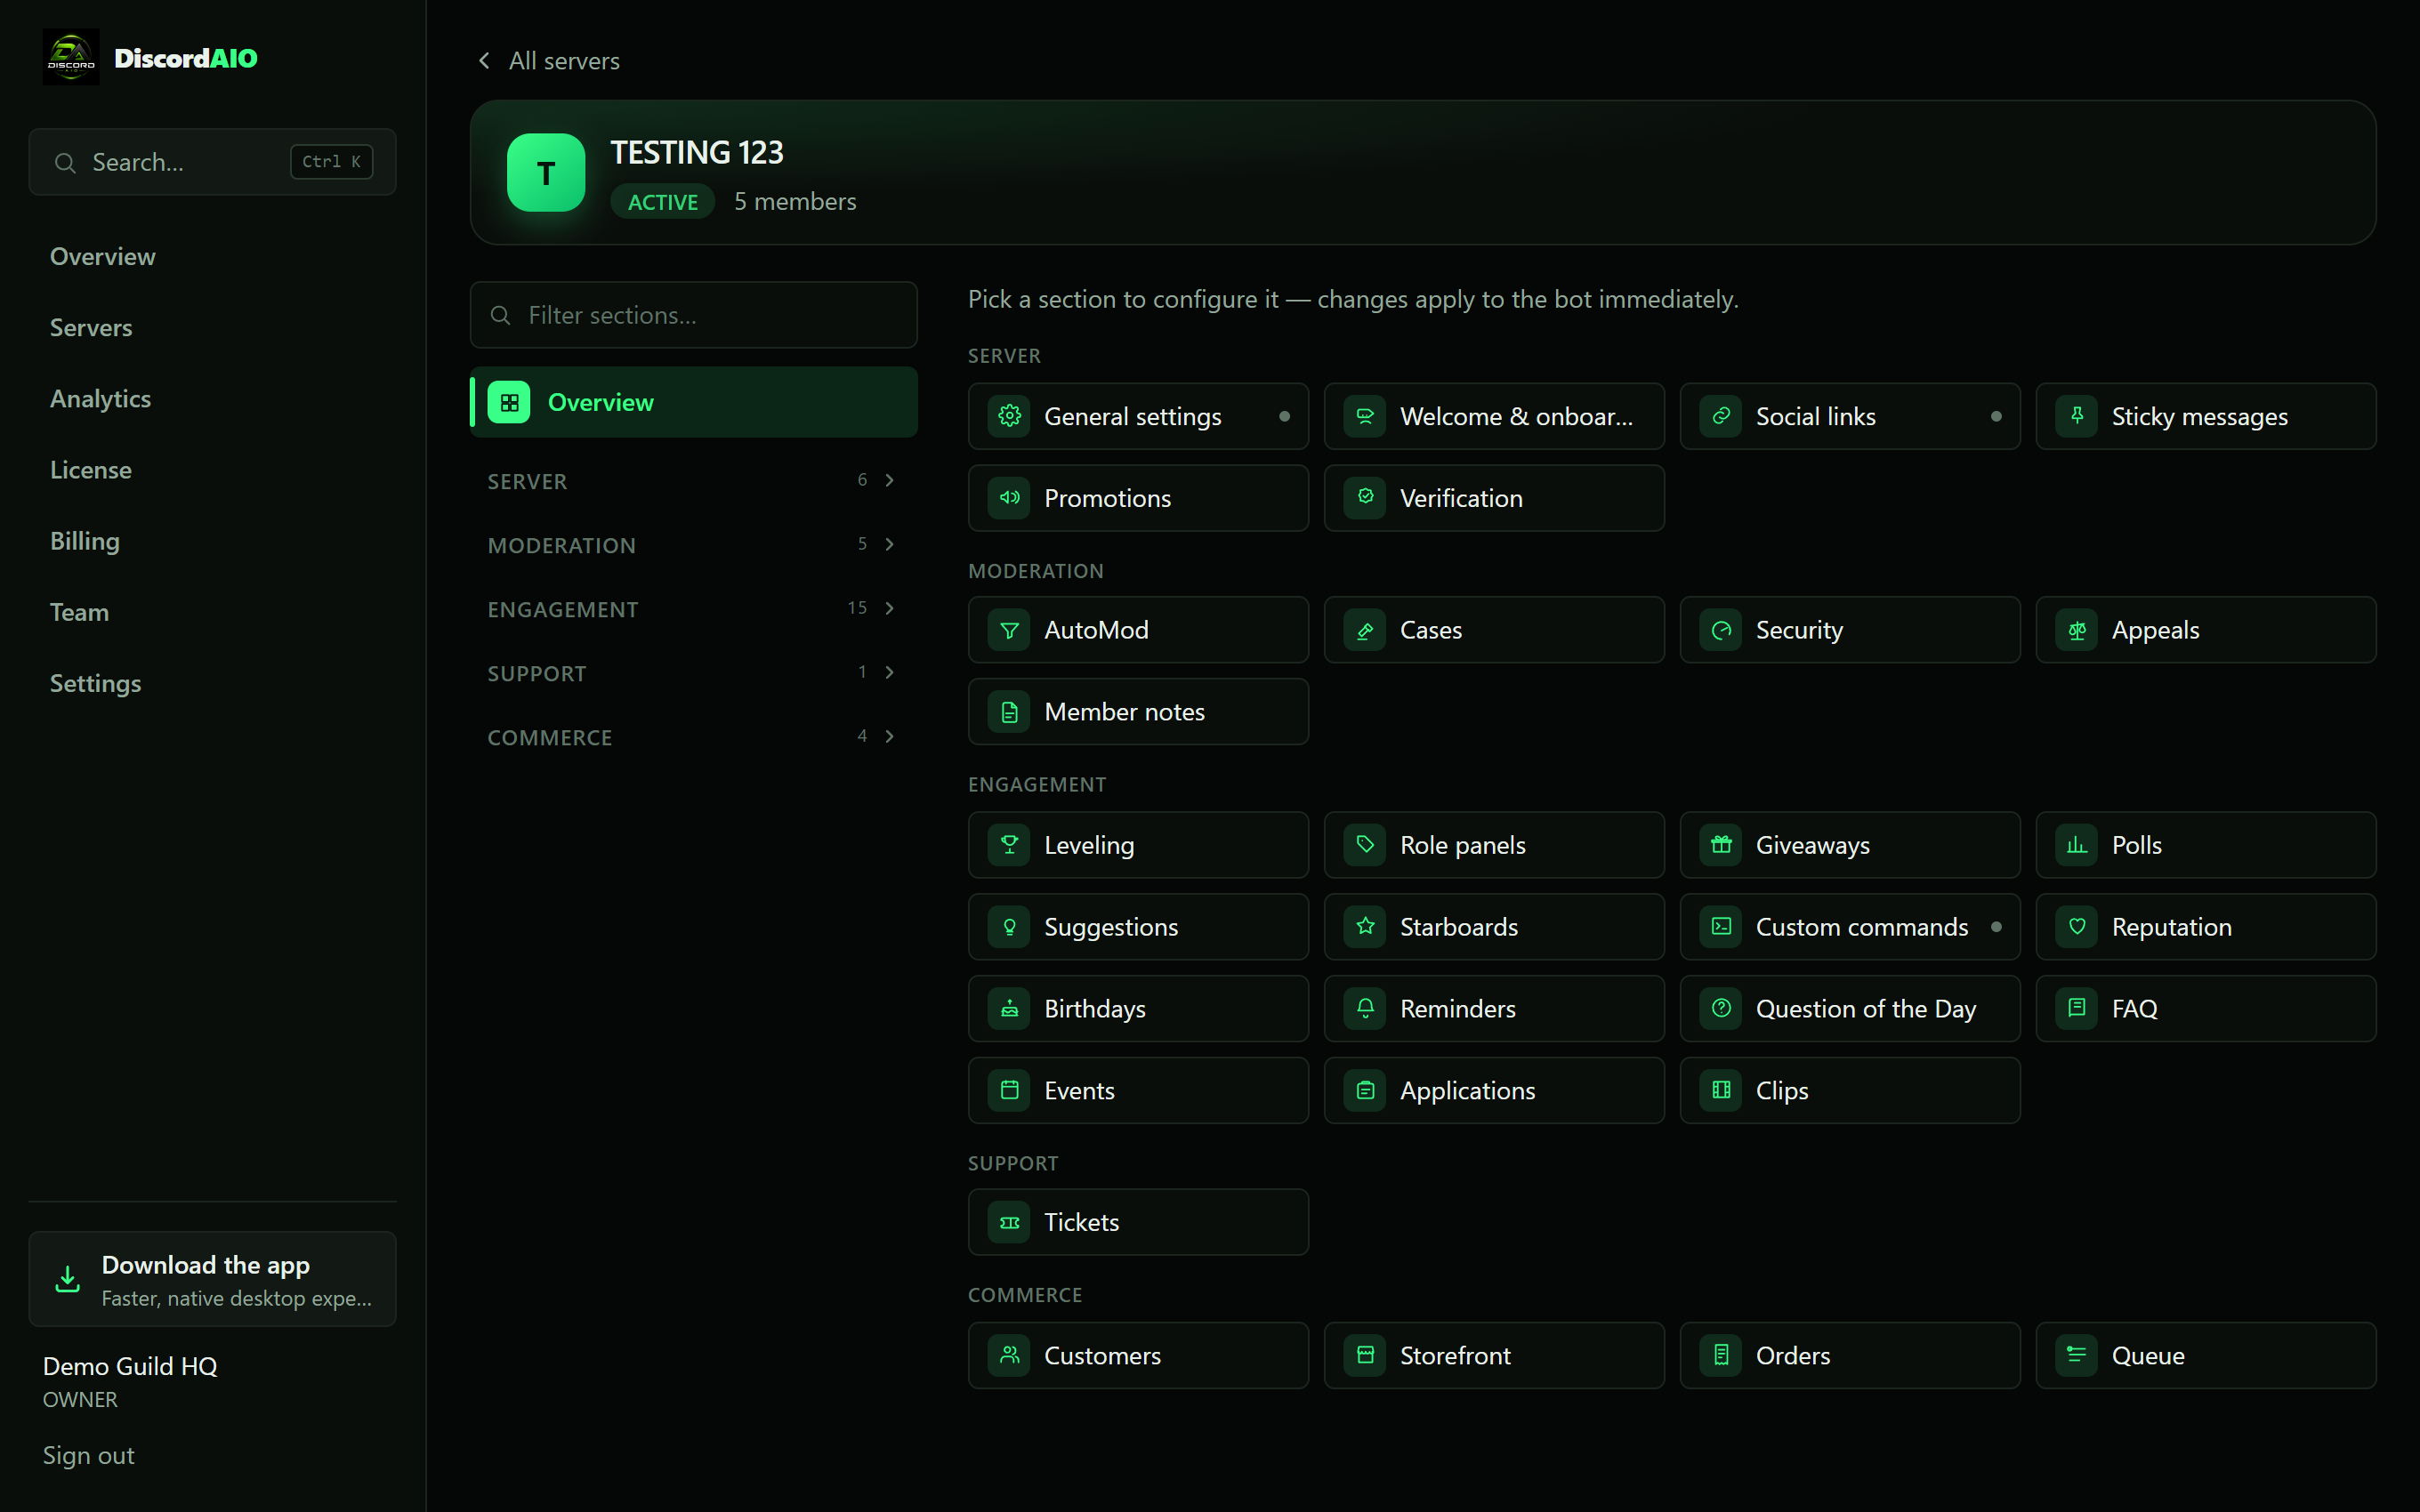Click the Promotions megaphone icon

point(1009,498)
